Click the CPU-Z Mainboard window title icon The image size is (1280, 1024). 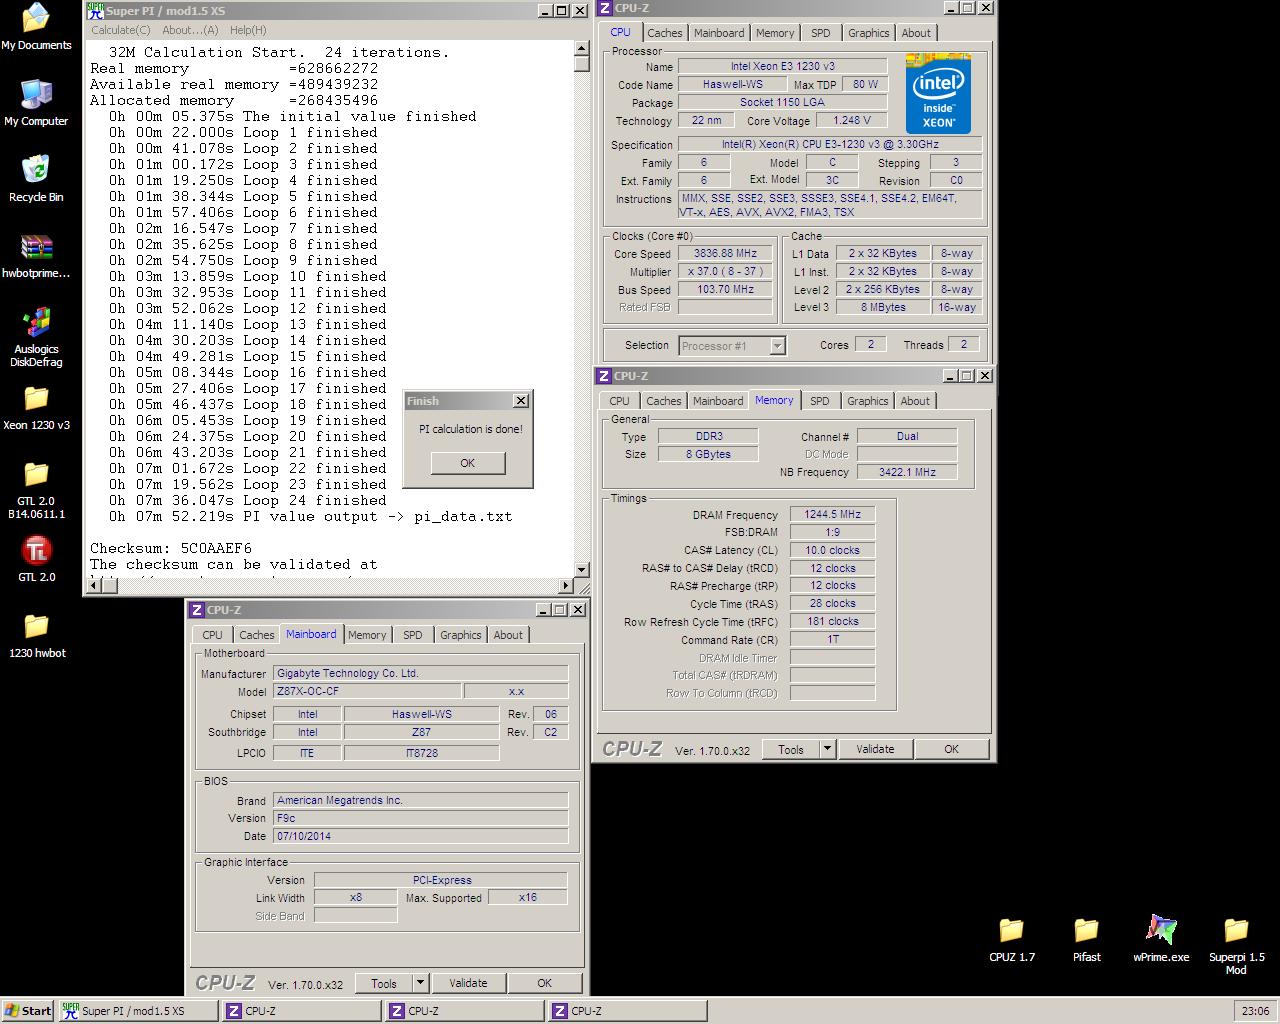tap(197, 610)
